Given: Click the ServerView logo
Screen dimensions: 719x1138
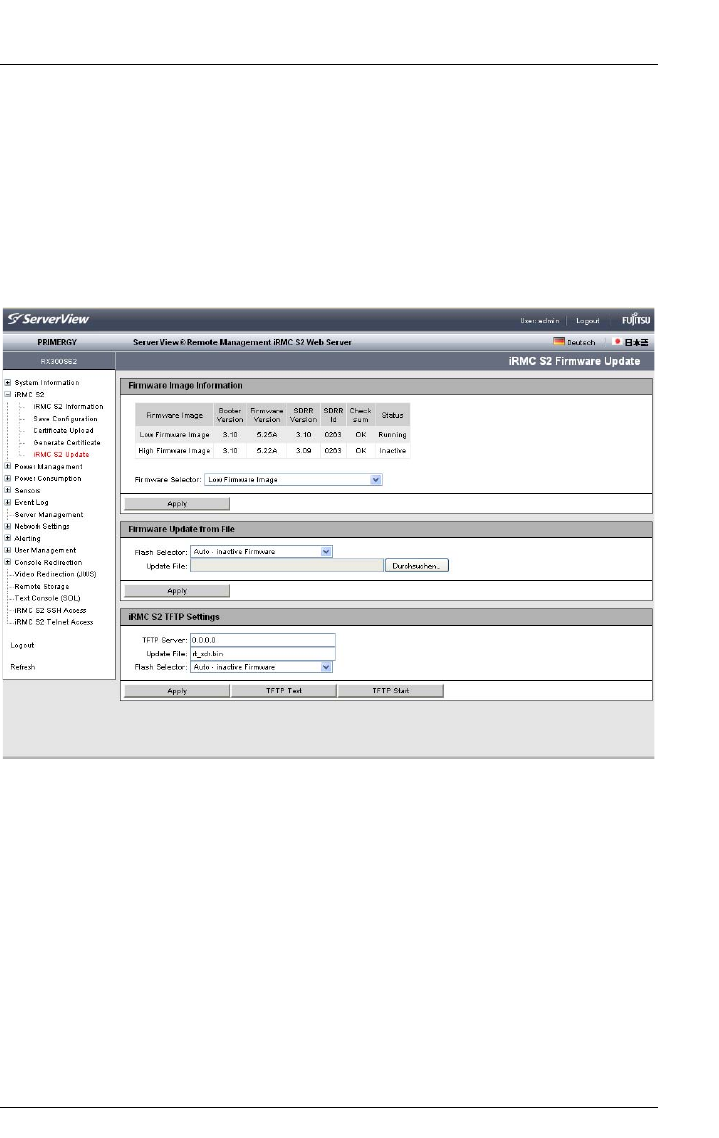Looking at the screenshot, I should [x=48, y=319].
